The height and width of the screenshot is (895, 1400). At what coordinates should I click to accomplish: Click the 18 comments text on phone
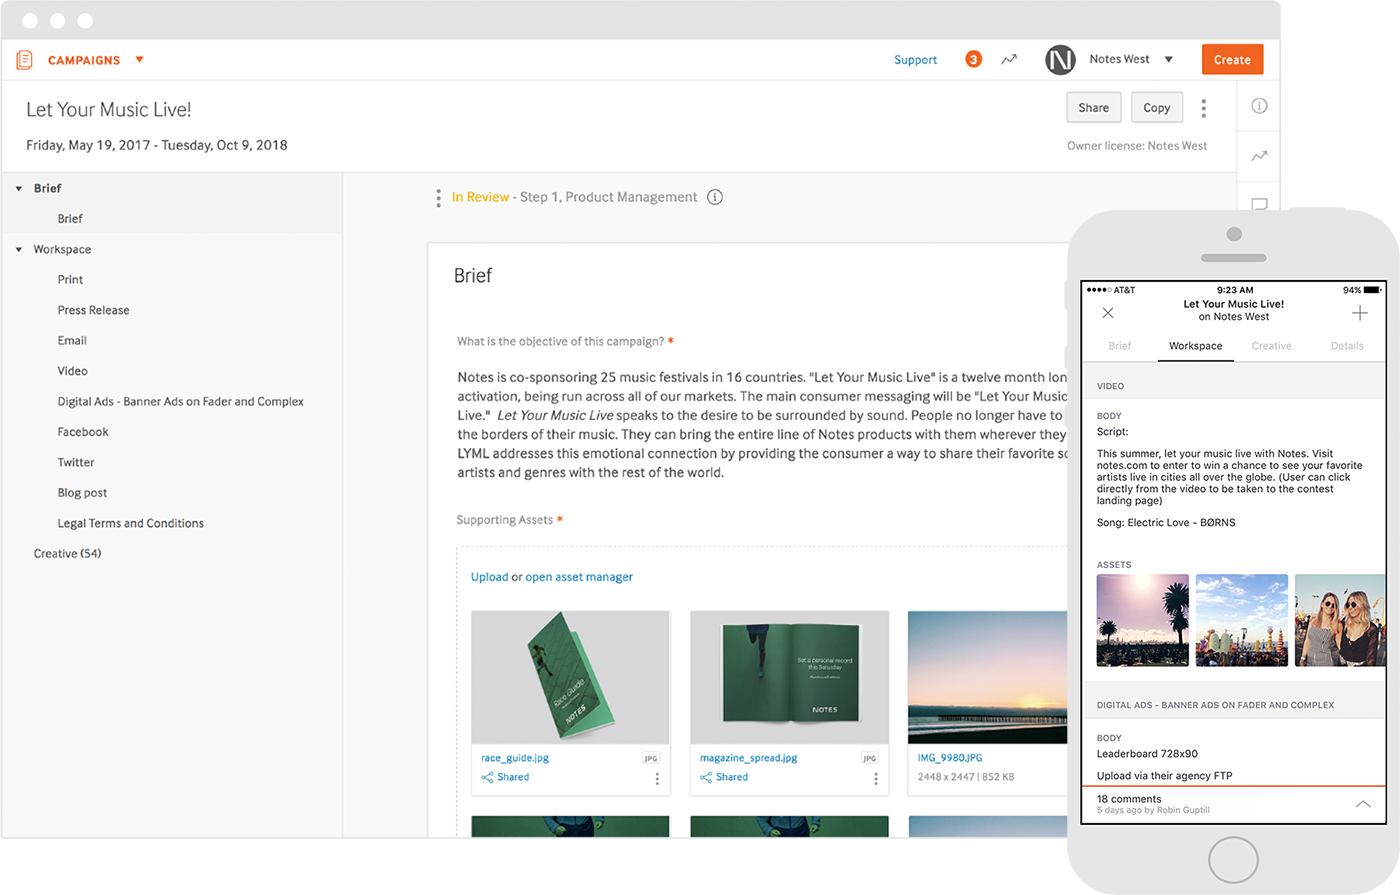1129,799
